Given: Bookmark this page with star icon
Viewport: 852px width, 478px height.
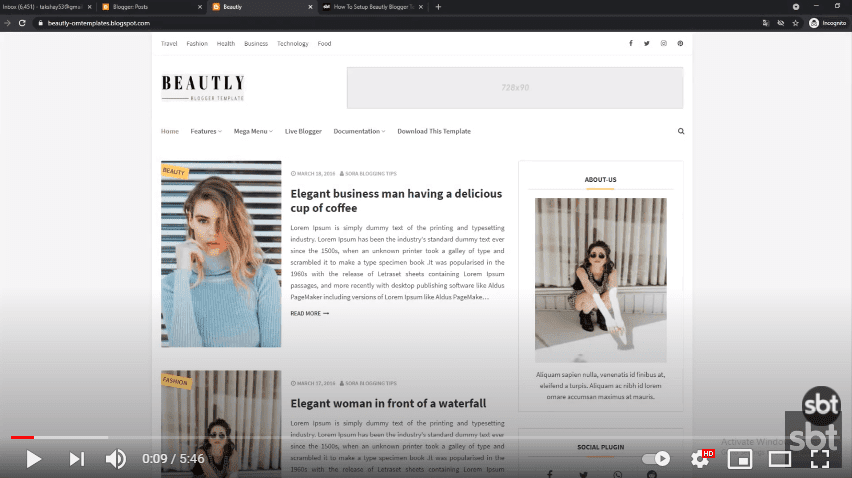Looking at the screenshot, I should 795,23.
